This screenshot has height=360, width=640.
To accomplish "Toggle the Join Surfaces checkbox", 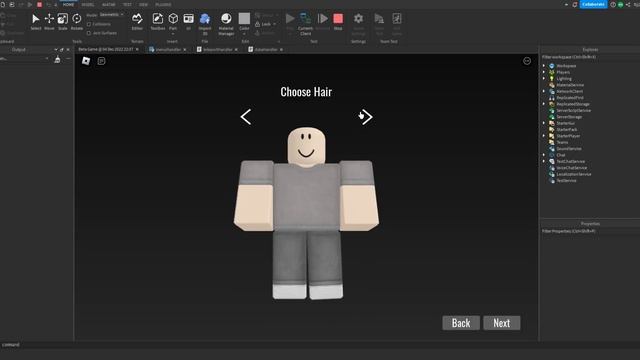I will 89,33.
